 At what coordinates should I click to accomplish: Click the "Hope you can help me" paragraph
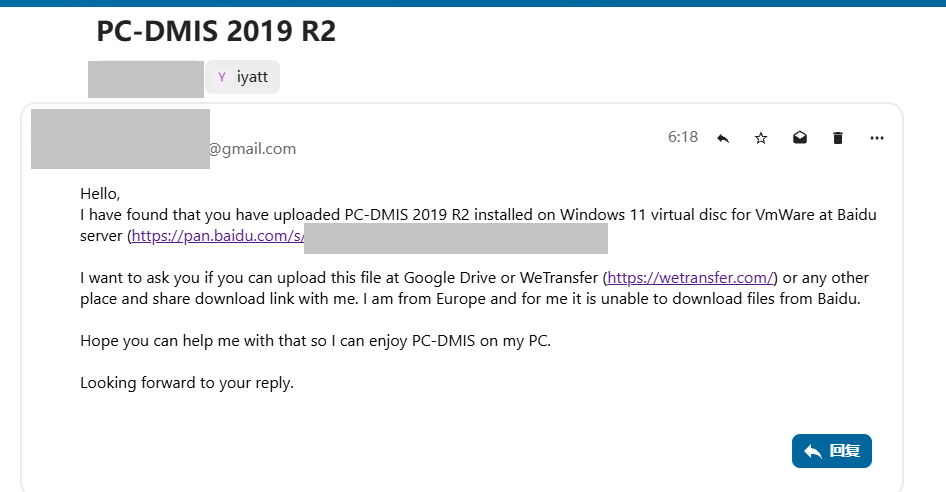coord(315,341)
